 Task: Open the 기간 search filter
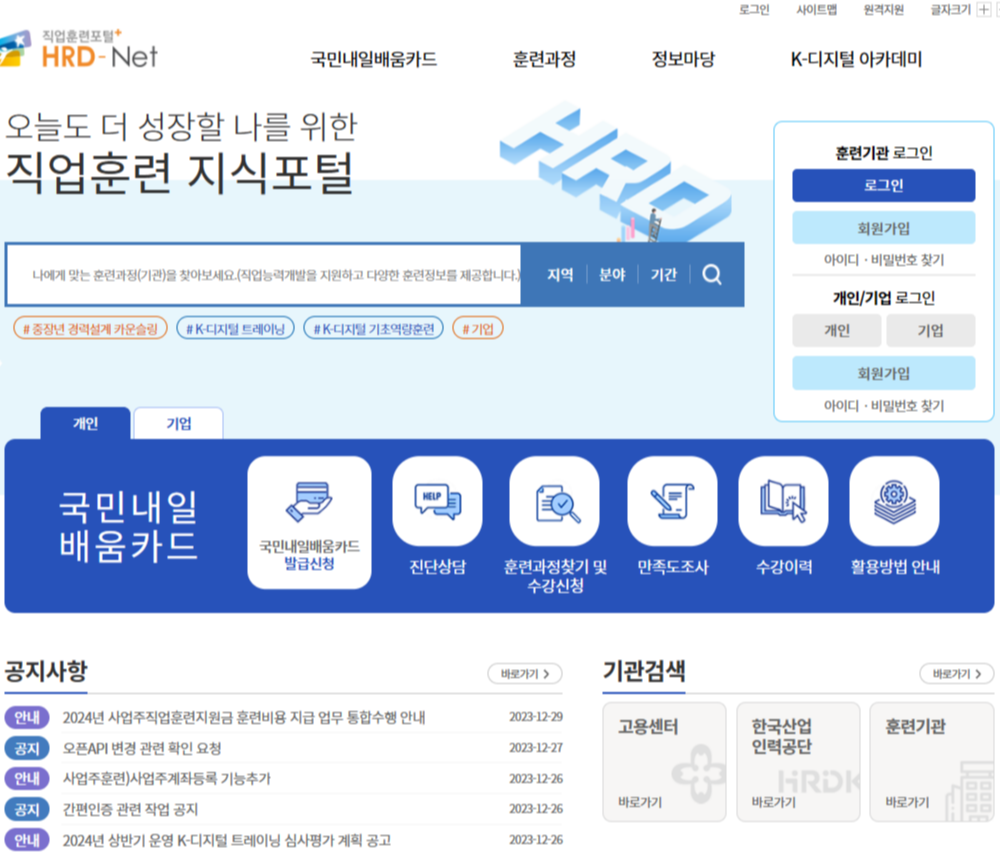click(x=663, y=275)
